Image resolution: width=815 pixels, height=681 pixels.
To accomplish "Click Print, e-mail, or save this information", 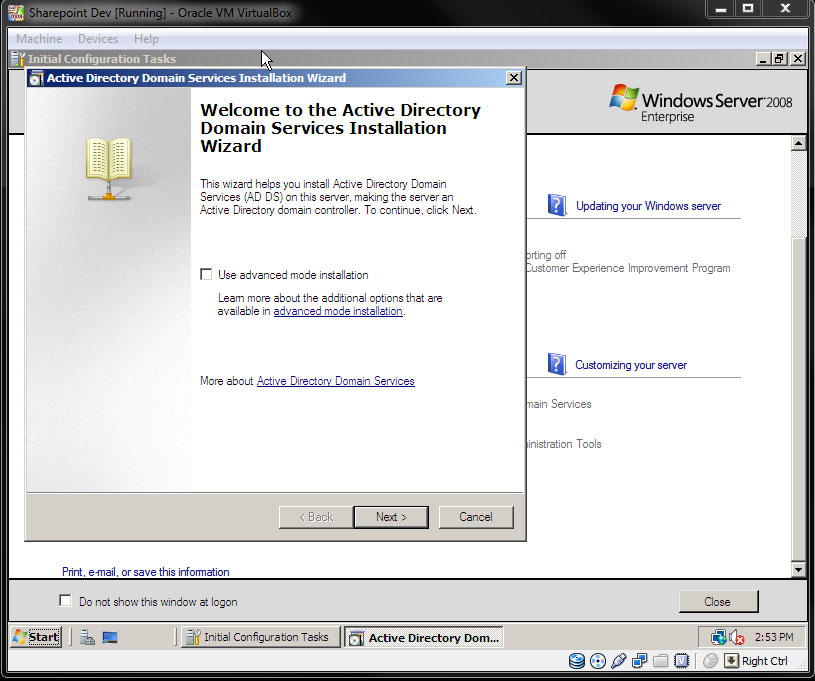I will pos(146,572).
